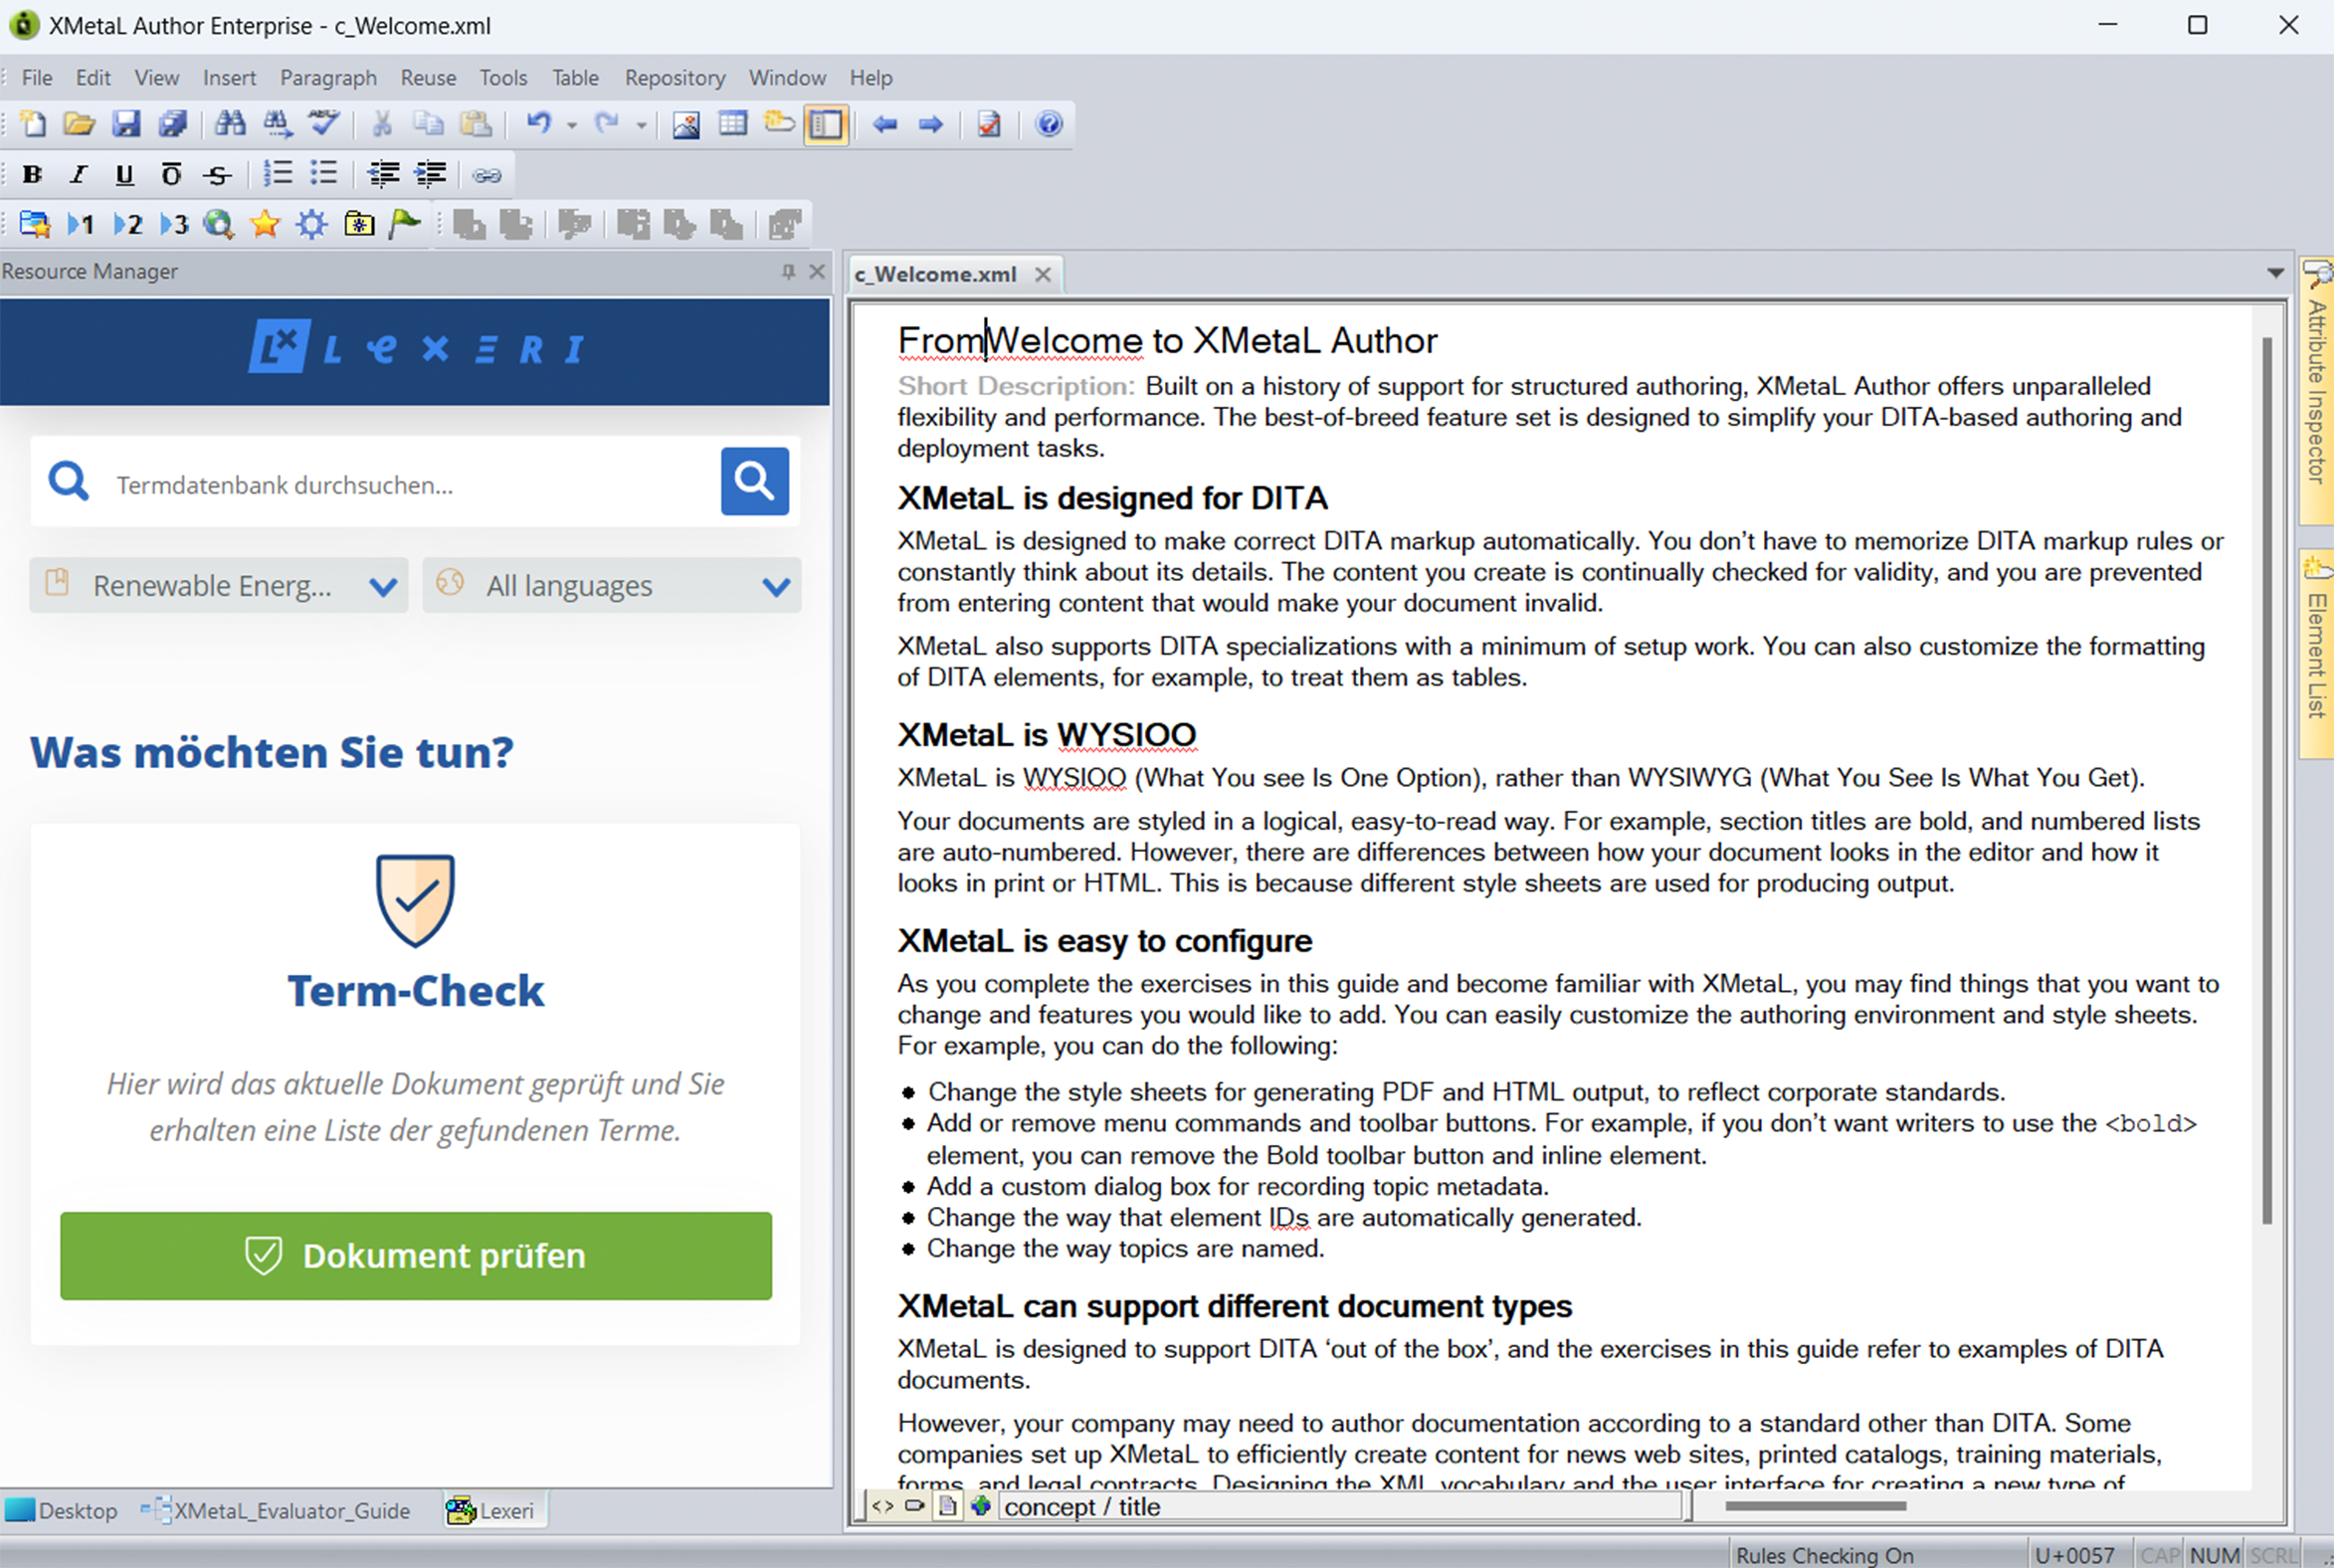Open Find with the binoculars icon
The image size is (2334, 1568).
pyautogui.click(x=231, y=124)
